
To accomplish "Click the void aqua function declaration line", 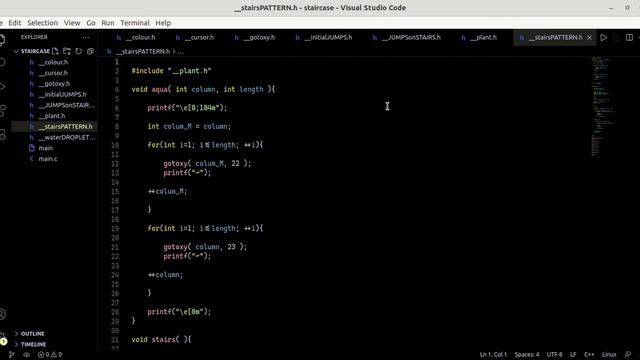I will tap(203, 89).
